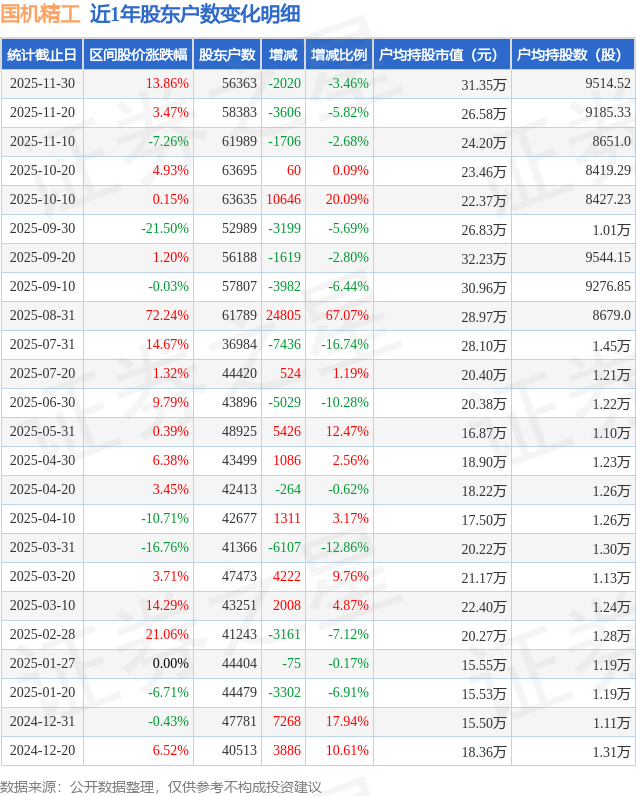636x796 pixels.
Task: Select the 10646 increase value
Action: click(283, 200)
